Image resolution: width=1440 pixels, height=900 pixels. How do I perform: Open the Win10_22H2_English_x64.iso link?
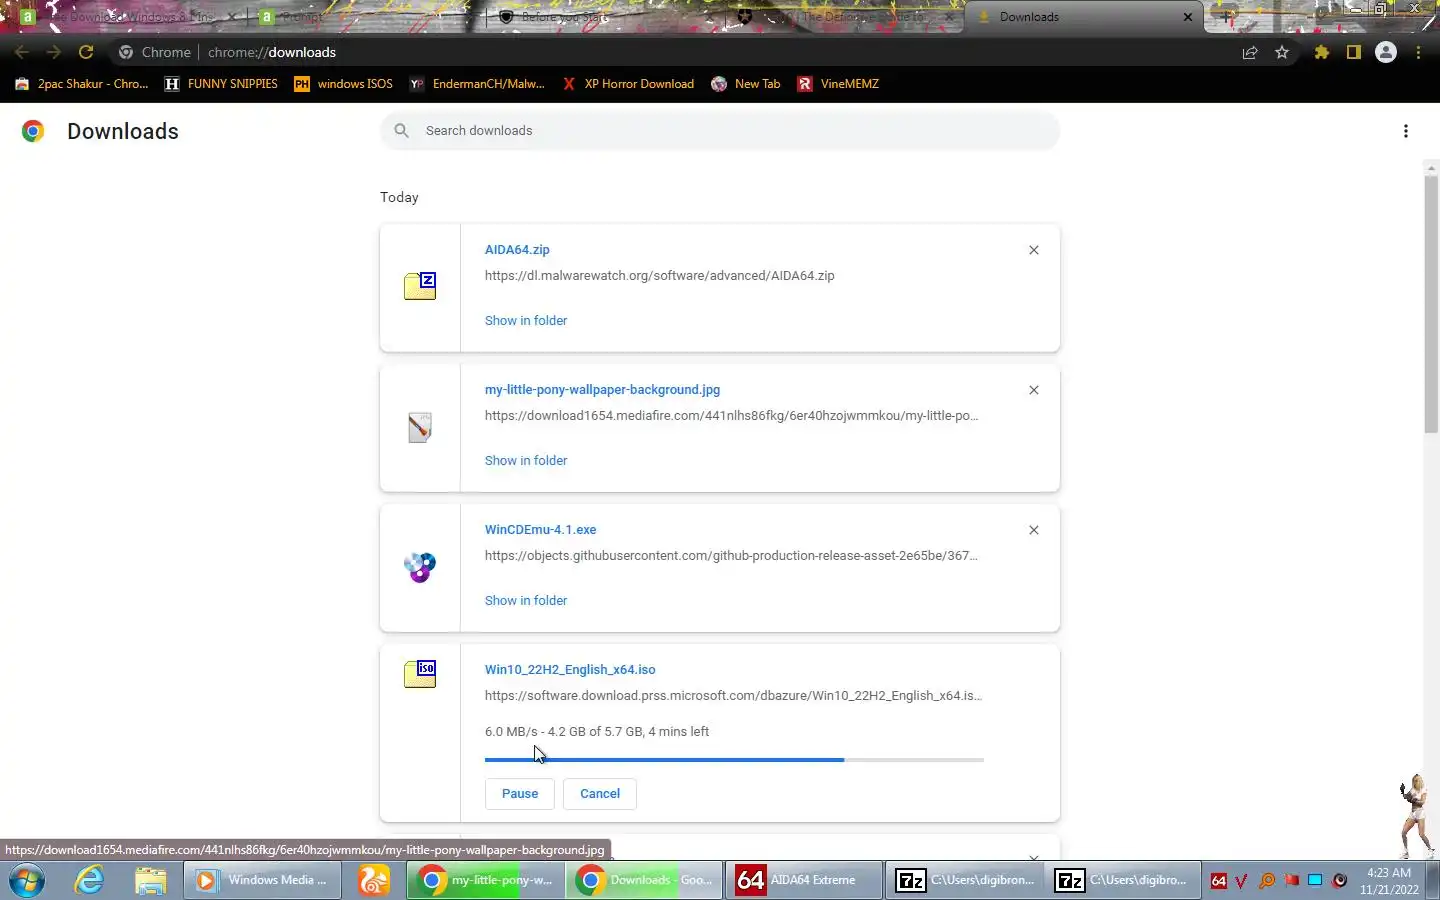coord(570,670)
